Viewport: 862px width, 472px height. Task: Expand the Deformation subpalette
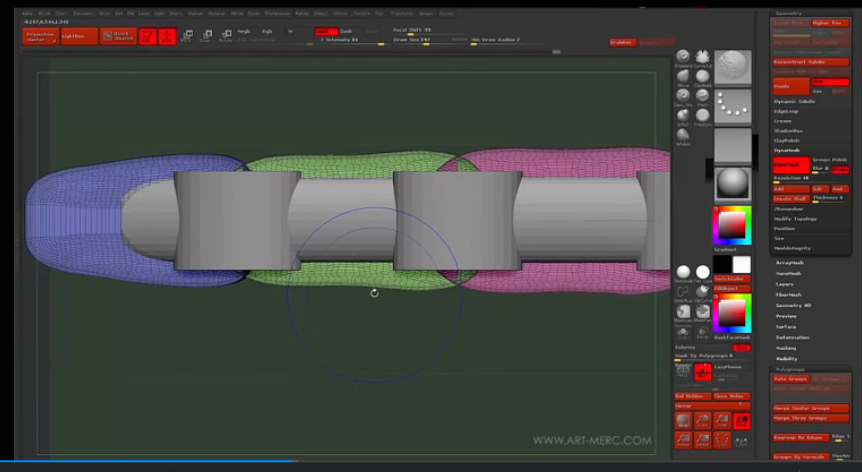click(792, 337)
